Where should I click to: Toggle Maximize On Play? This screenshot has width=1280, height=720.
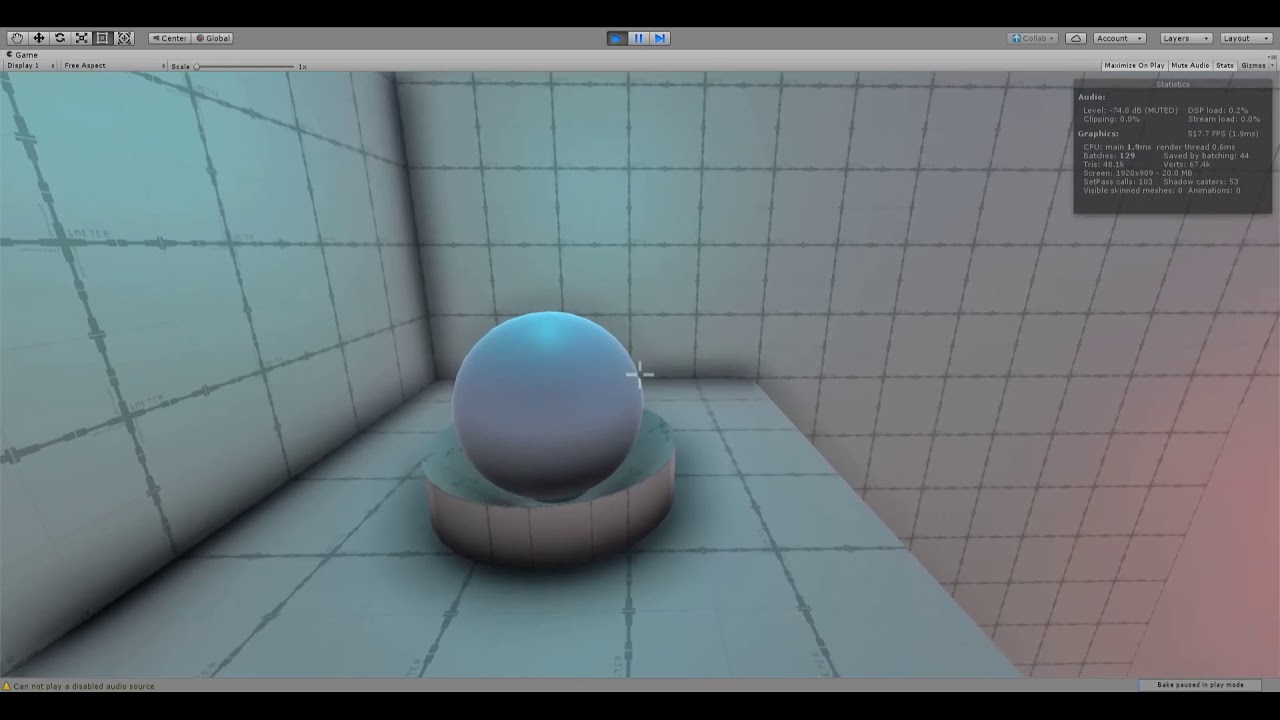click(x=1134, y=66)
